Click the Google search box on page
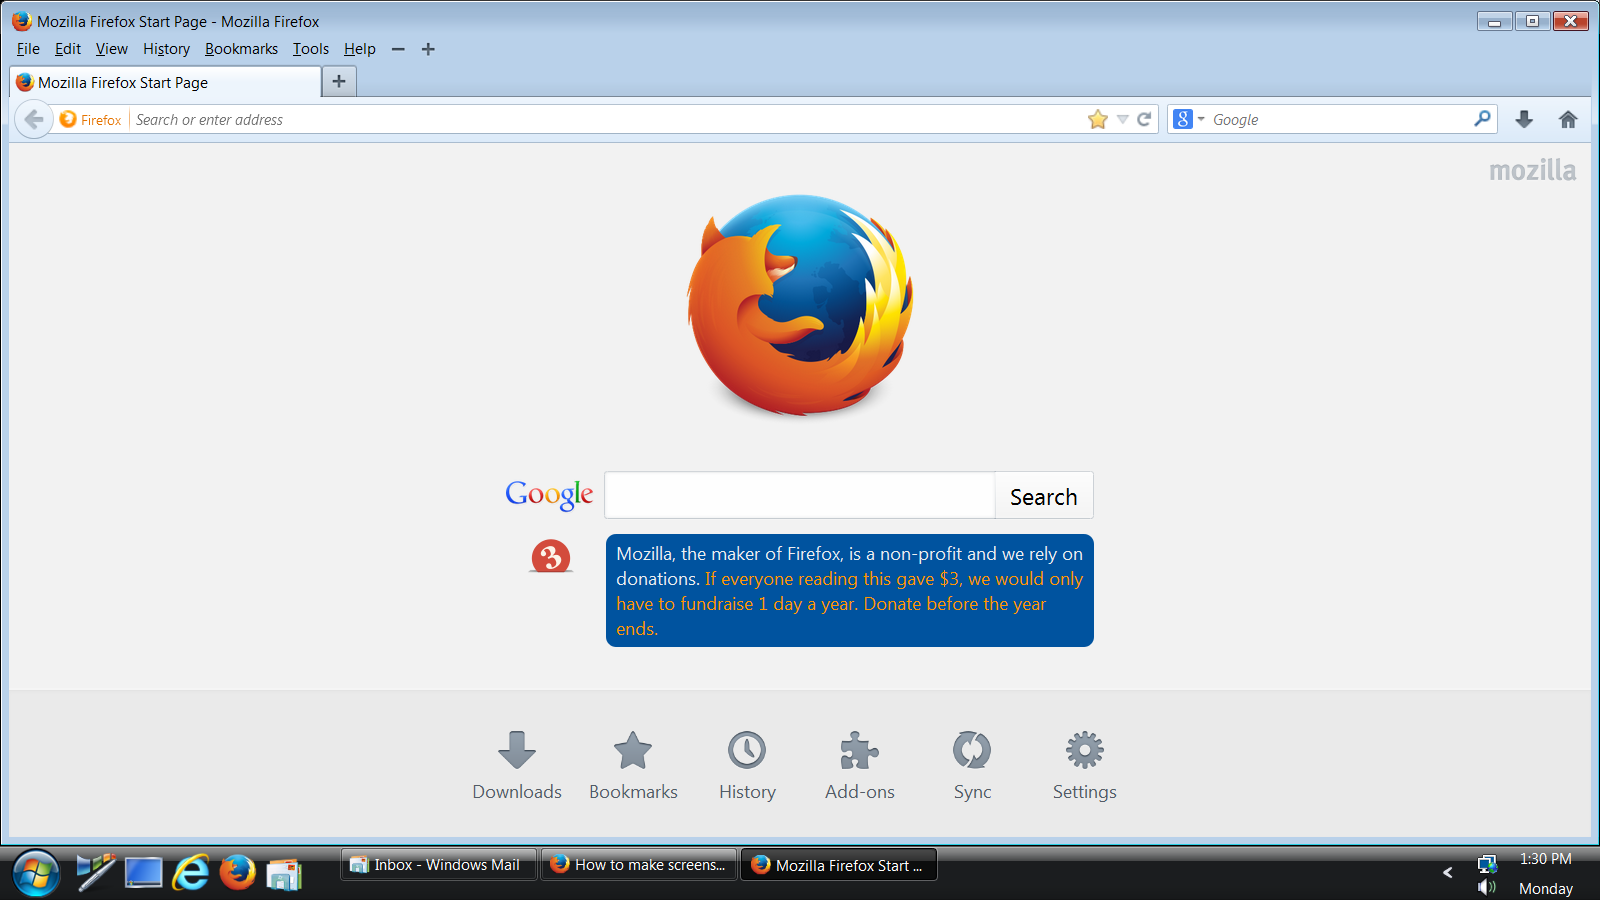This screenshot has width=1600, height=900. [800, 495]
